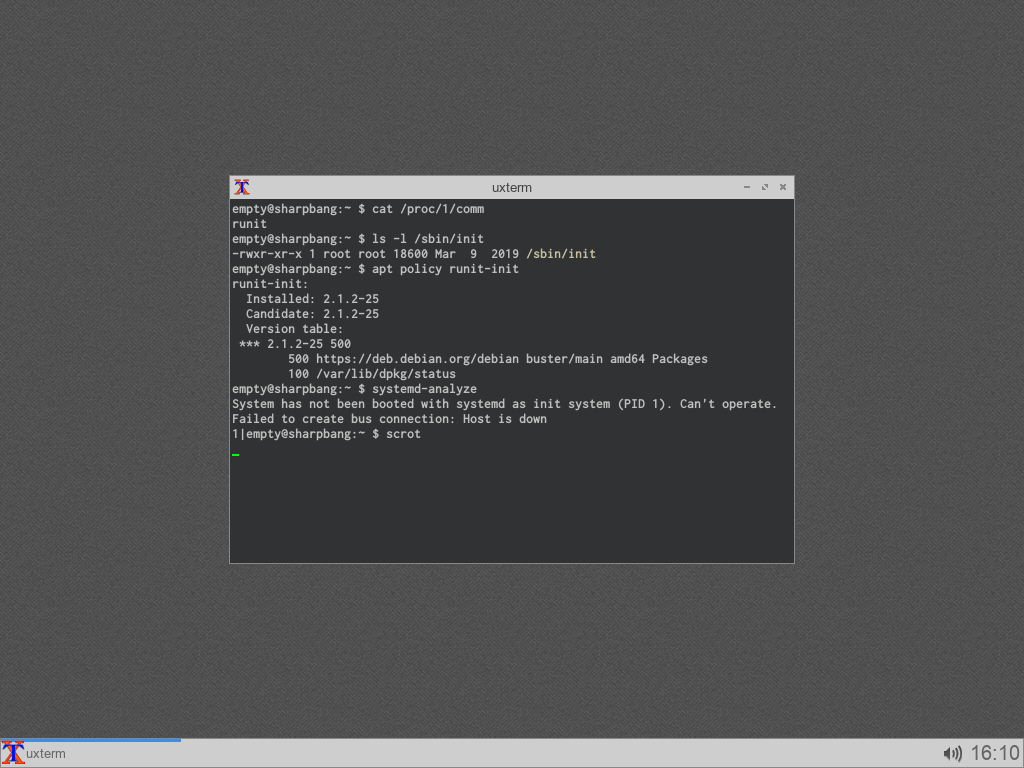Click the "Version table:" line
1024x768 pixels.
(295, 329)
